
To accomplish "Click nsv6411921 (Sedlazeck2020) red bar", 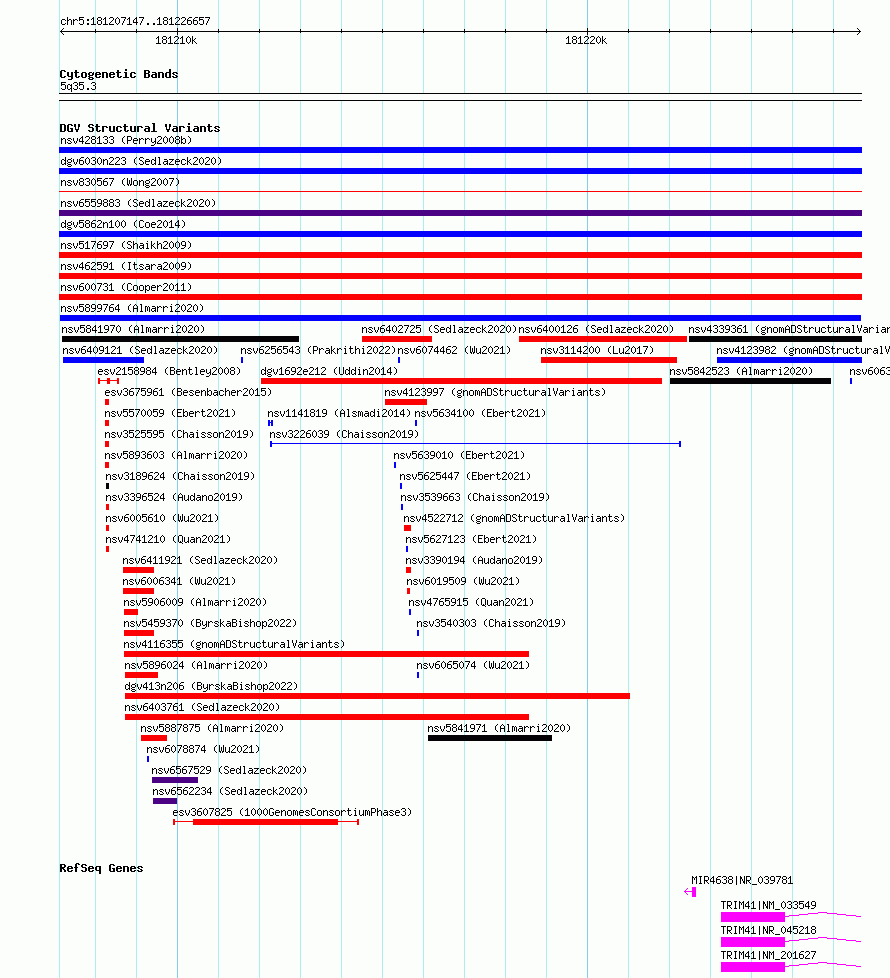I will coord(138,570).
